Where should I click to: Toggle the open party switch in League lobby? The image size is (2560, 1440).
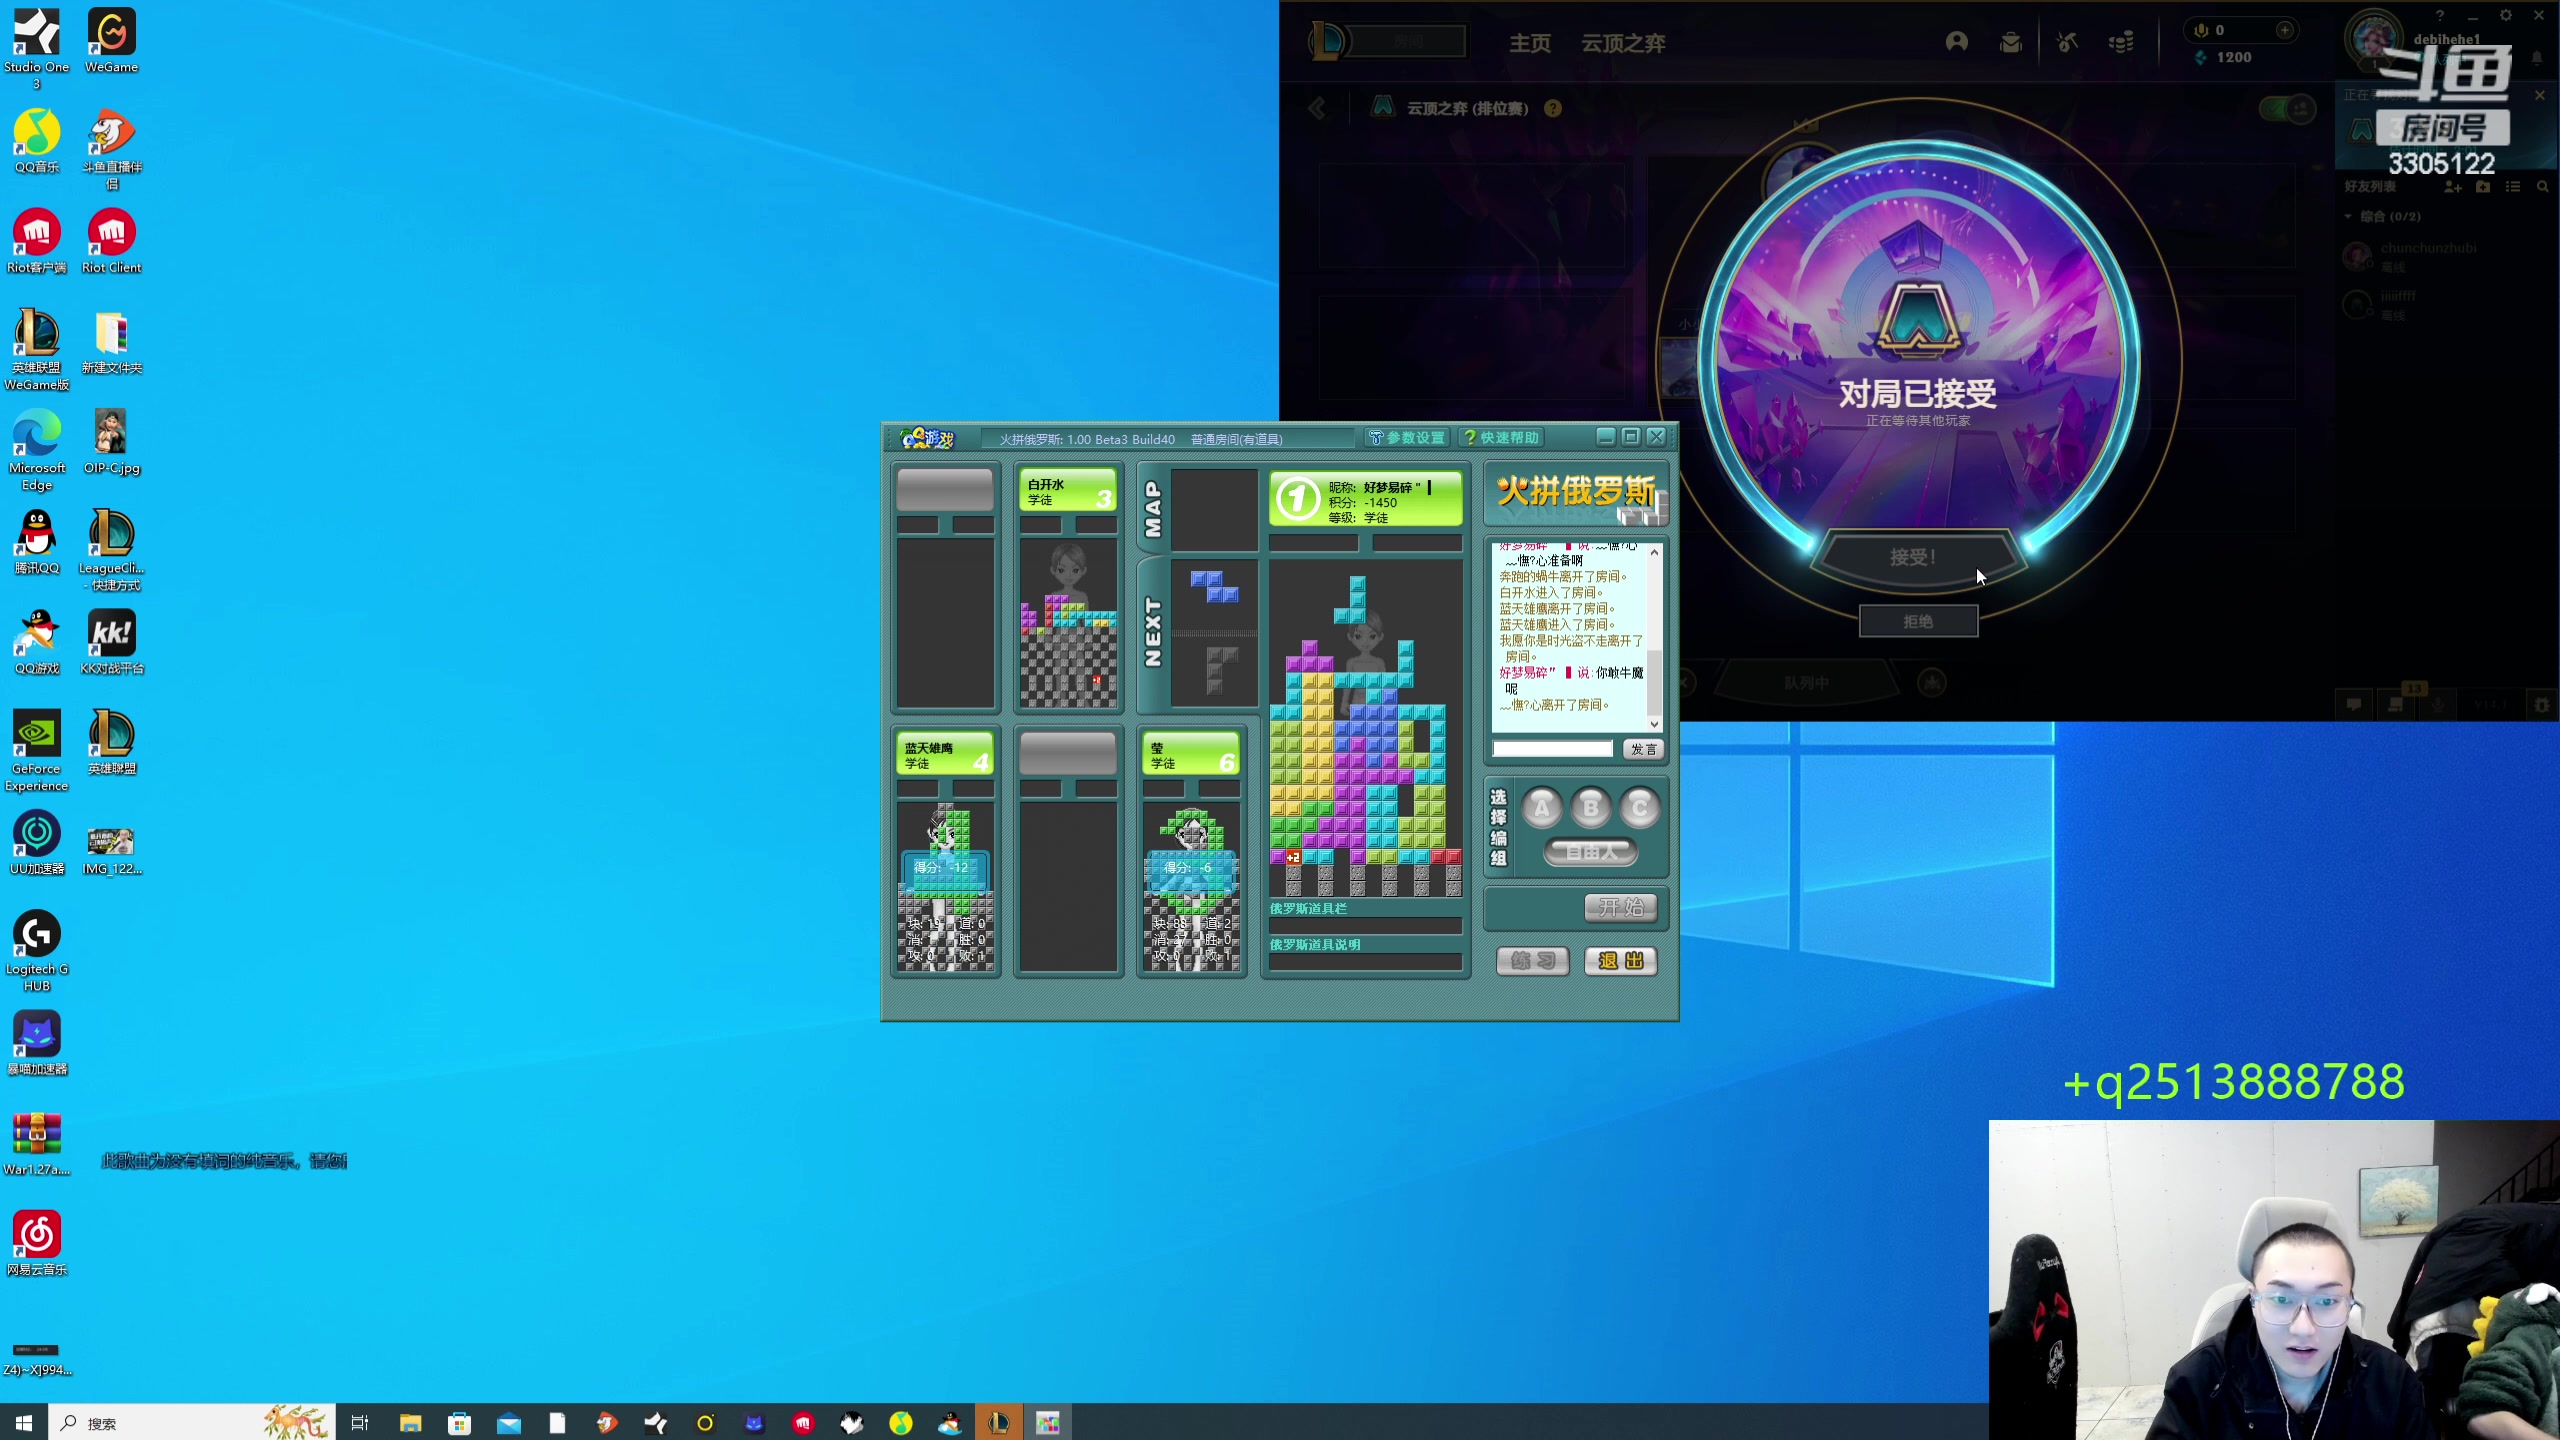(x=2288, y=108)
